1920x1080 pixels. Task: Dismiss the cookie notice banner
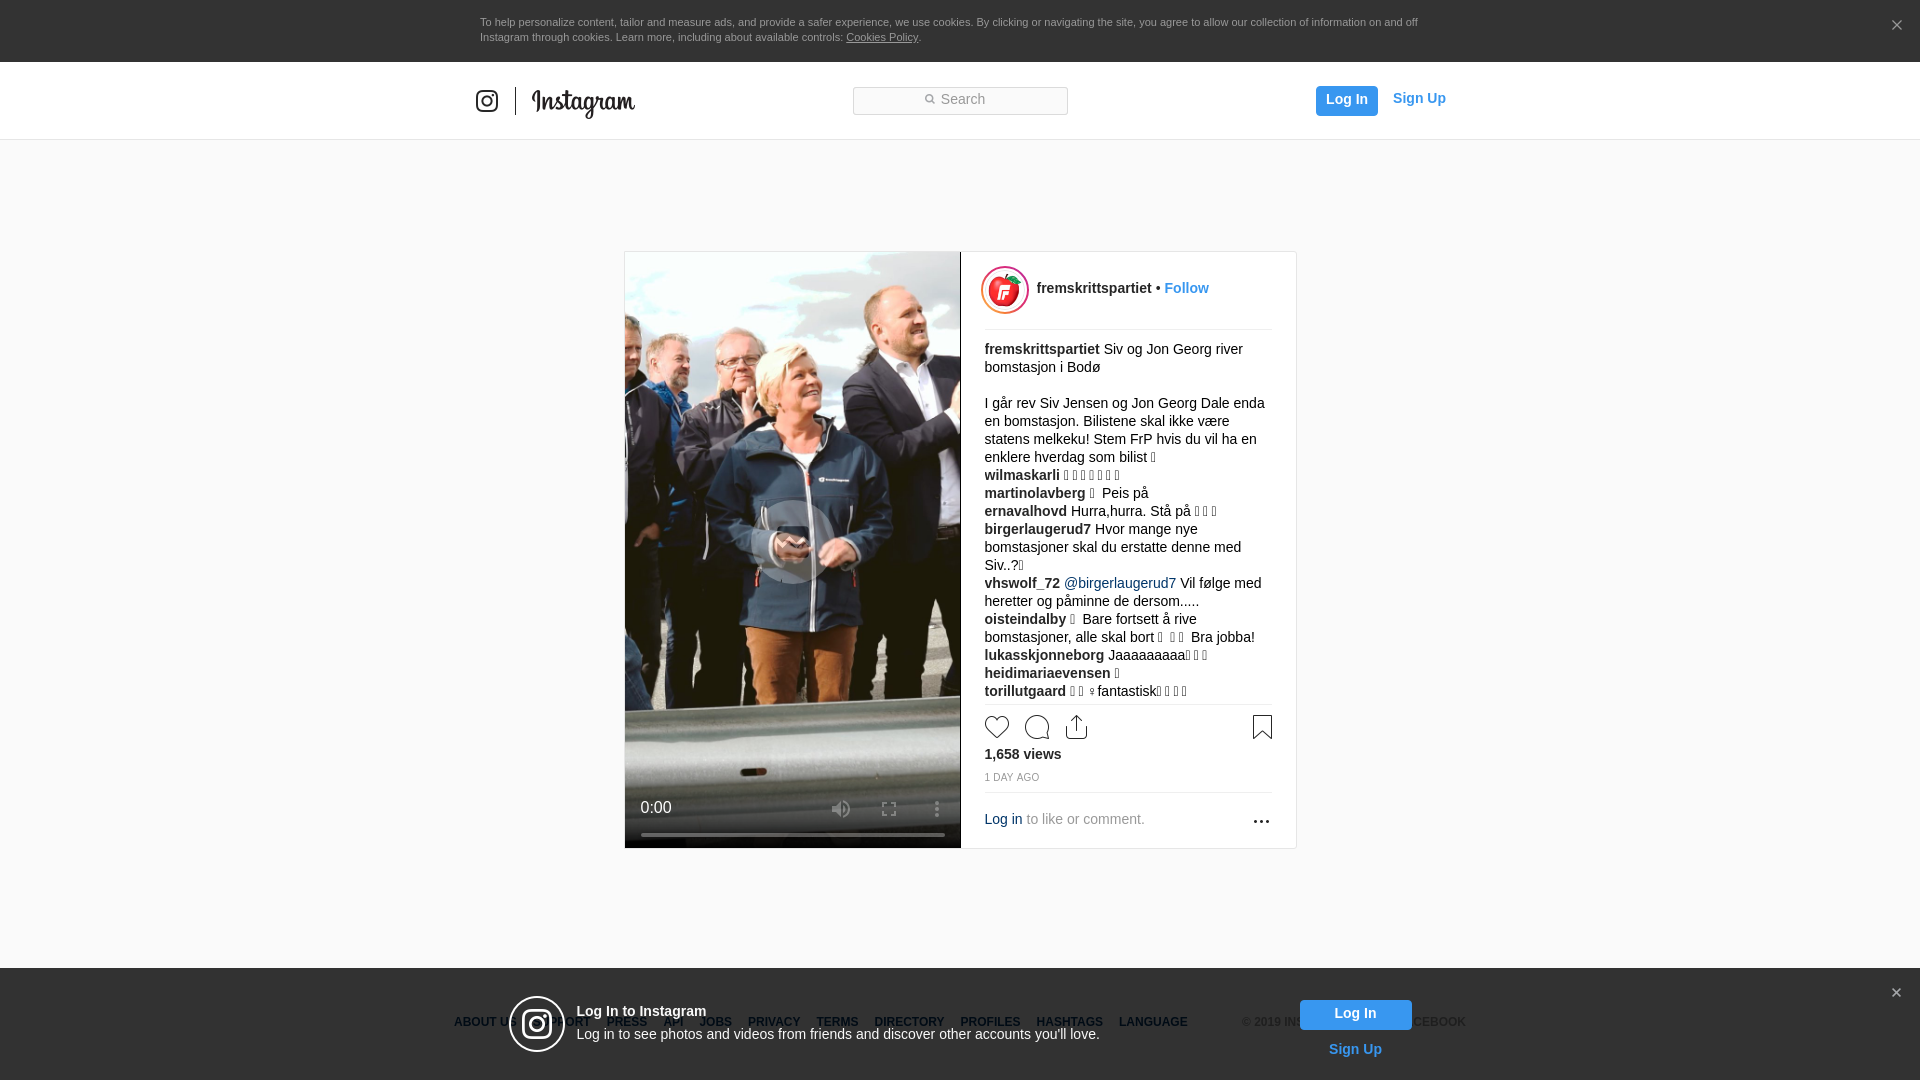click(1896, 26)
